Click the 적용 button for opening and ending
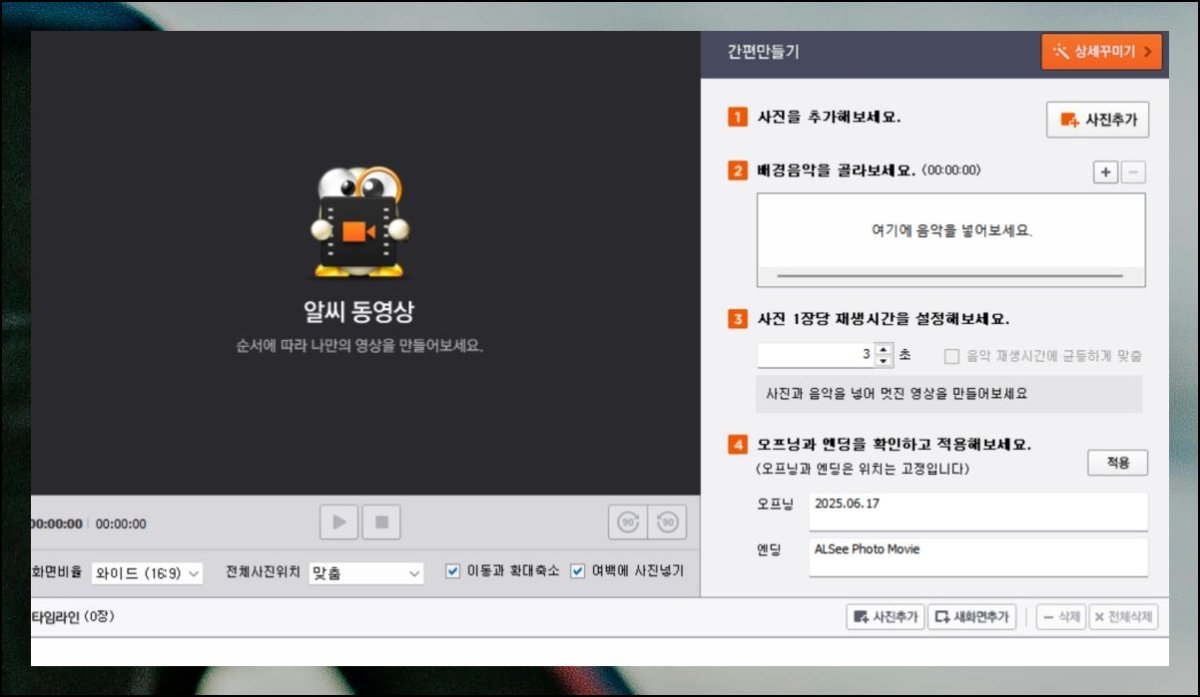Image resolution: width=1200 pixels, height=697 pixels. (1117, 463)
